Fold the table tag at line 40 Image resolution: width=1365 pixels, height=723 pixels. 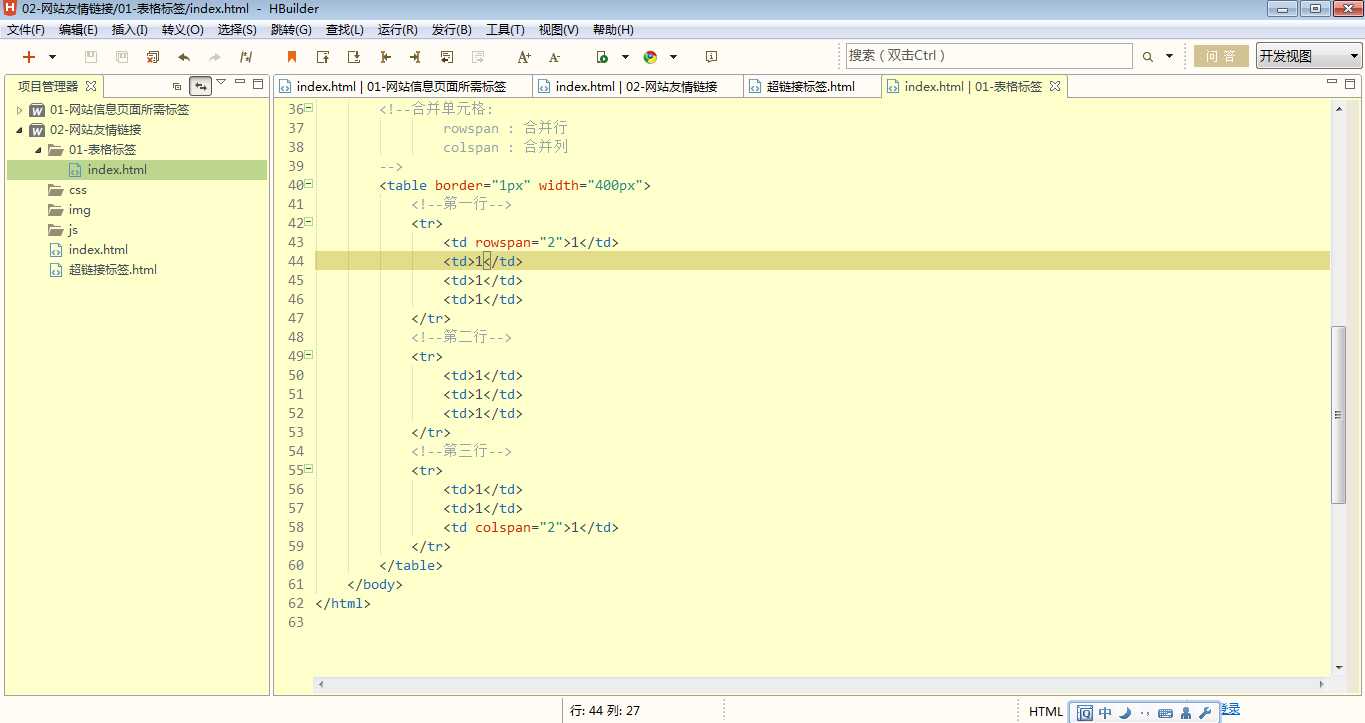(x=309, y=184)
